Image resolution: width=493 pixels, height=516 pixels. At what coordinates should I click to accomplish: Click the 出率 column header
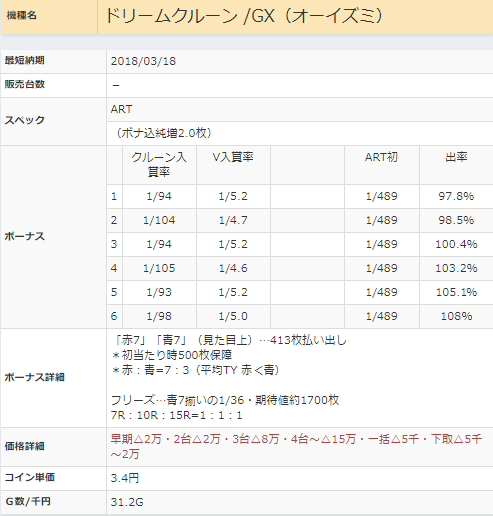tap(456, 157)
